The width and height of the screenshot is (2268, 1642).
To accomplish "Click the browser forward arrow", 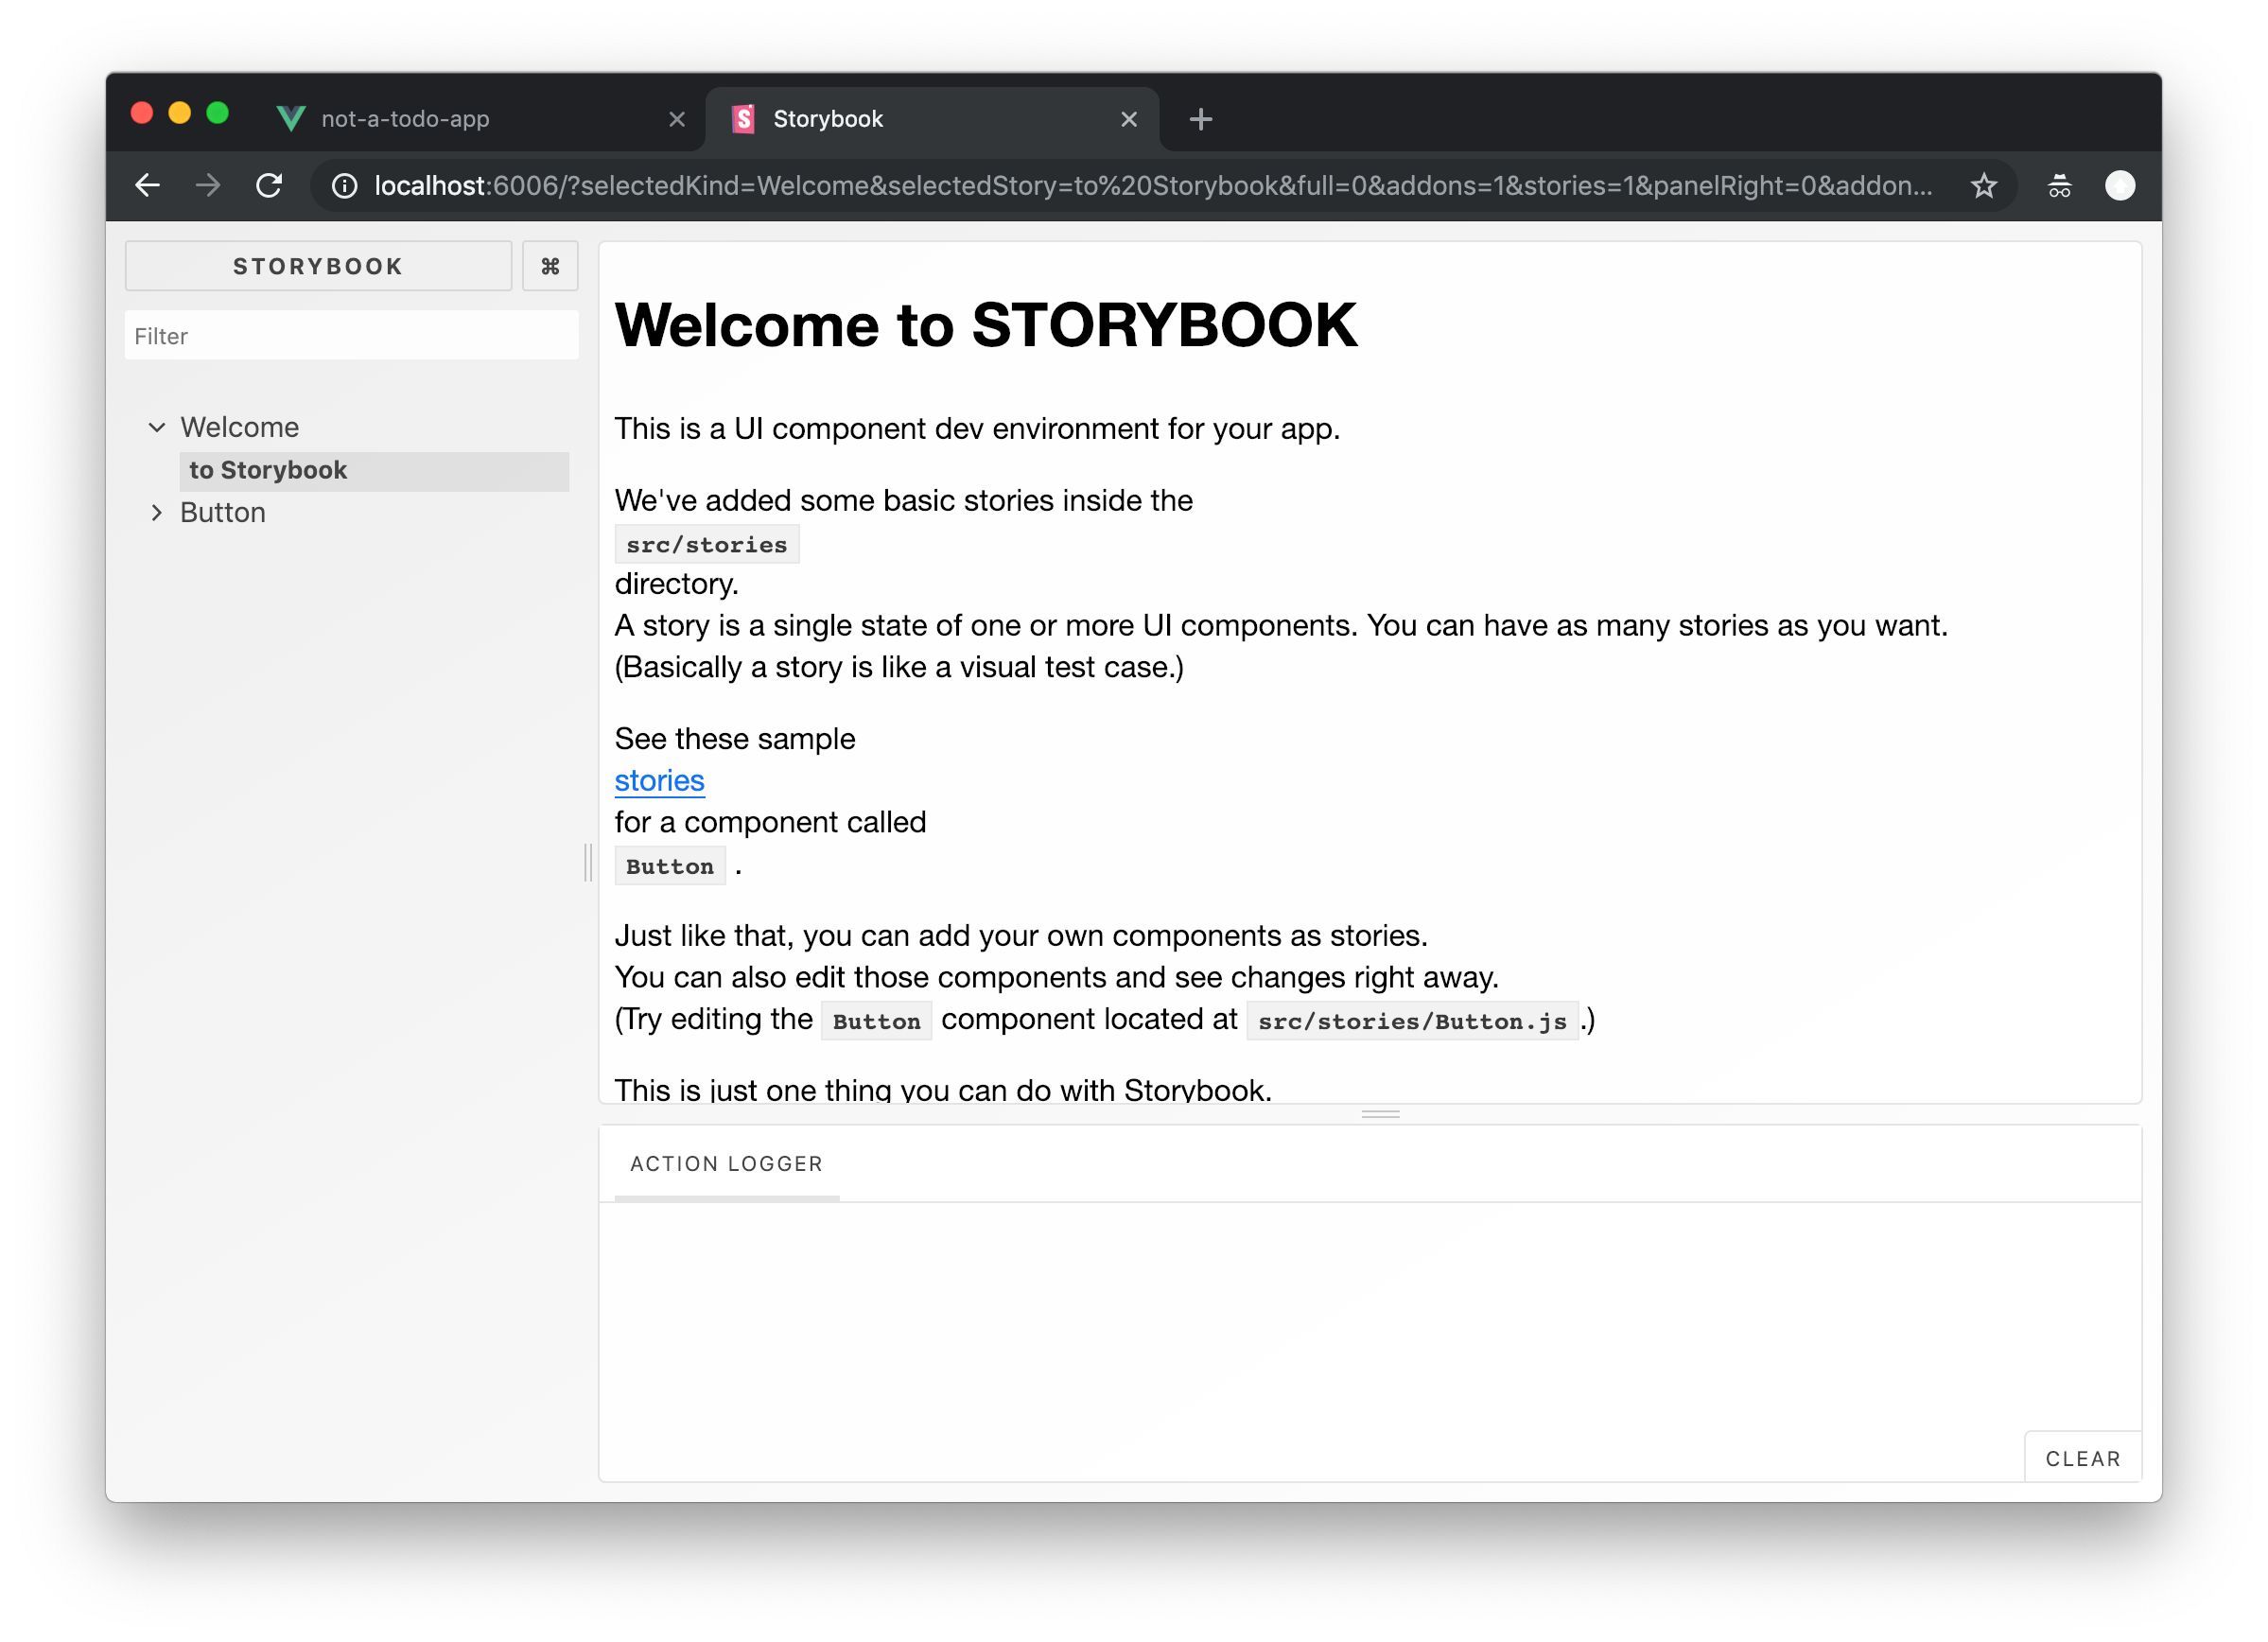I will point(208,185).
